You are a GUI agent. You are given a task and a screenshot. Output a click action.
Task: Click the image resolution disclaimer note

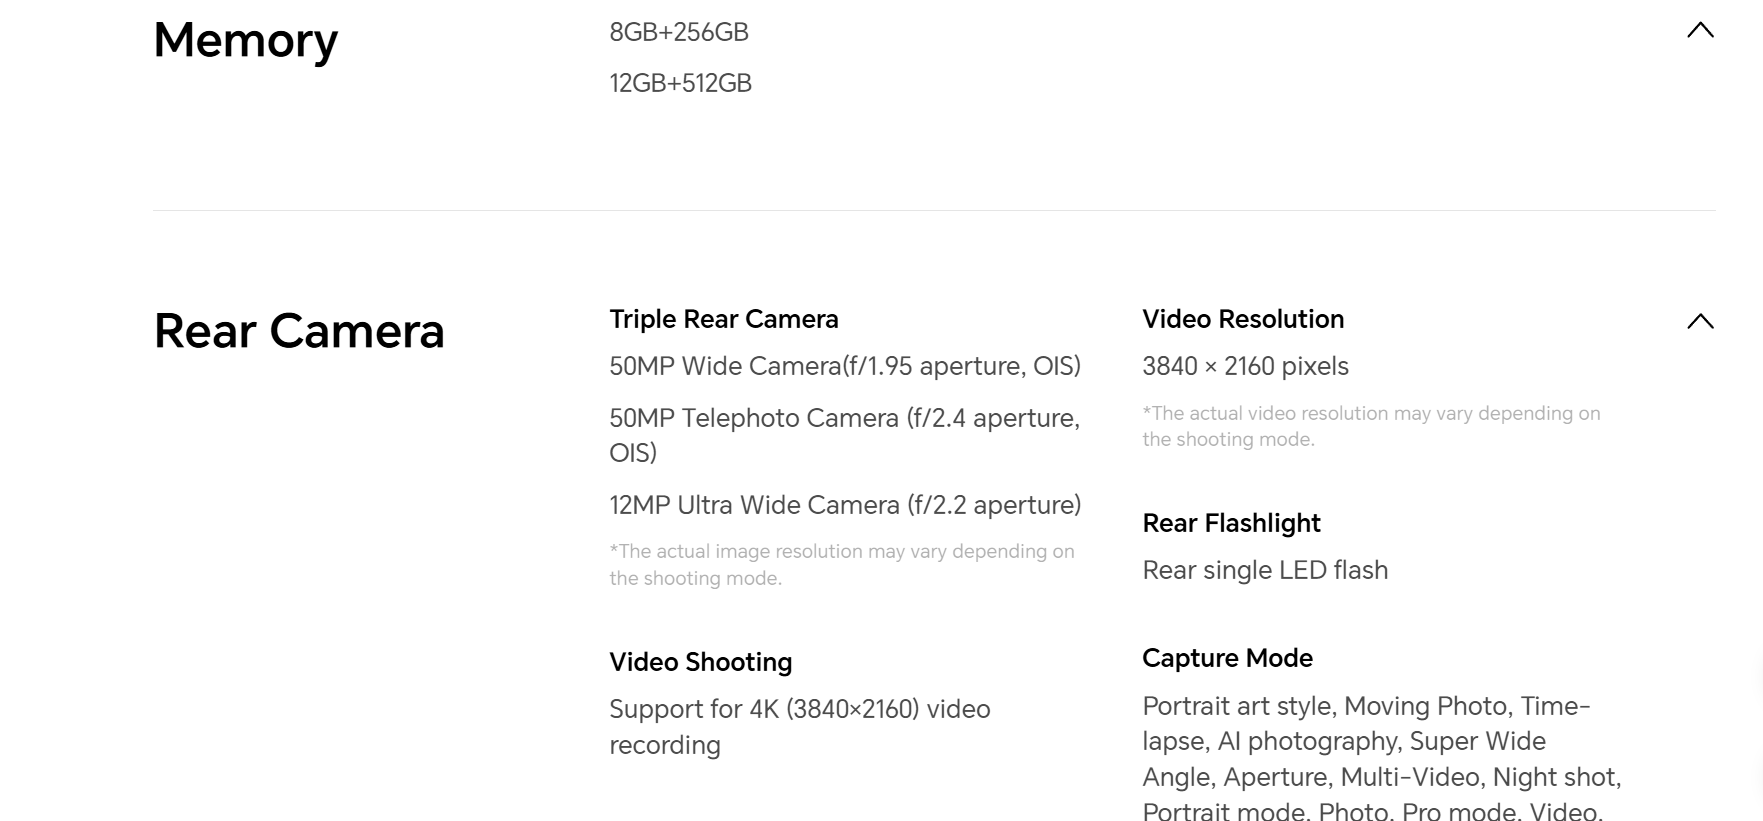point(842,564)
